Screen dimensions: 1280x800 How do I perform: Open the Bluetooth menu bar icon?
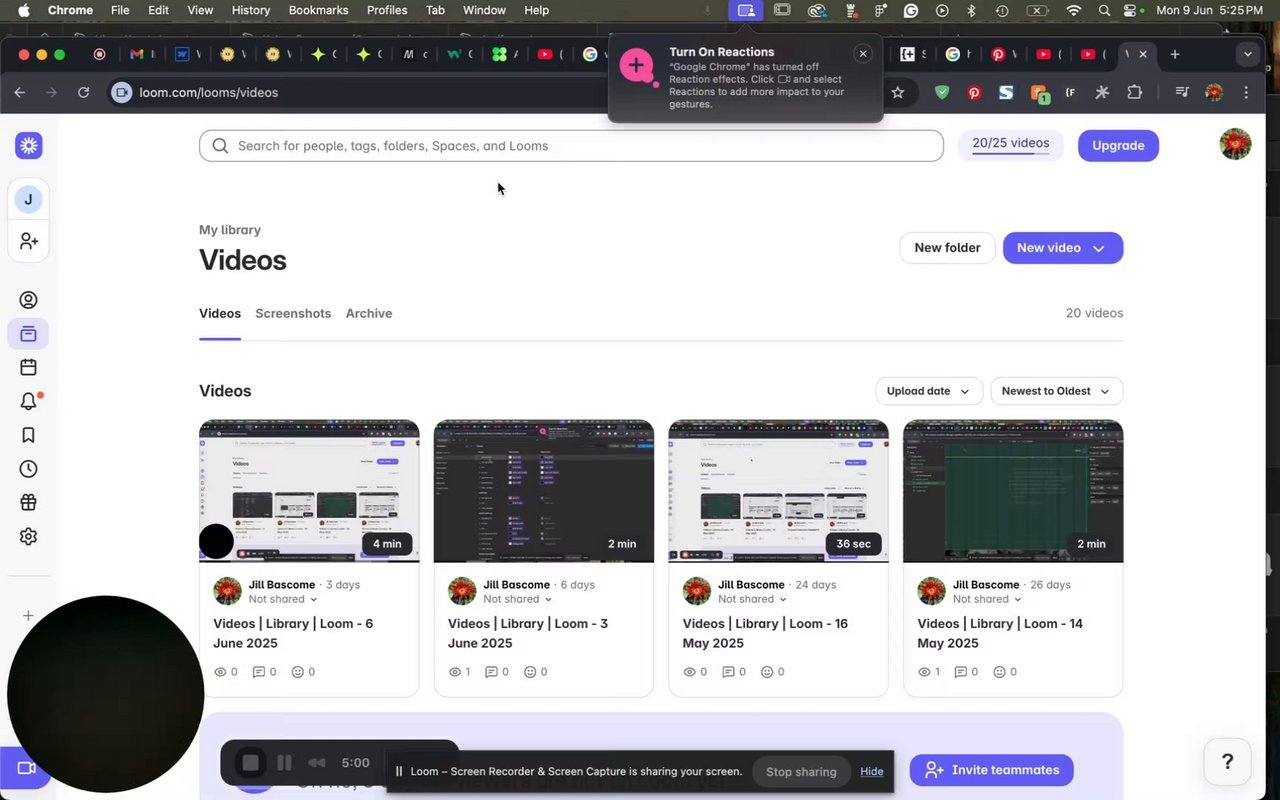[971, 10]
